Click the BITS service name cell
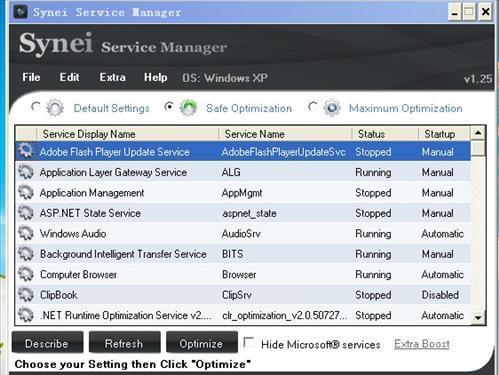Viewport: 499px width, 375px height. click(x=232, y=254)
